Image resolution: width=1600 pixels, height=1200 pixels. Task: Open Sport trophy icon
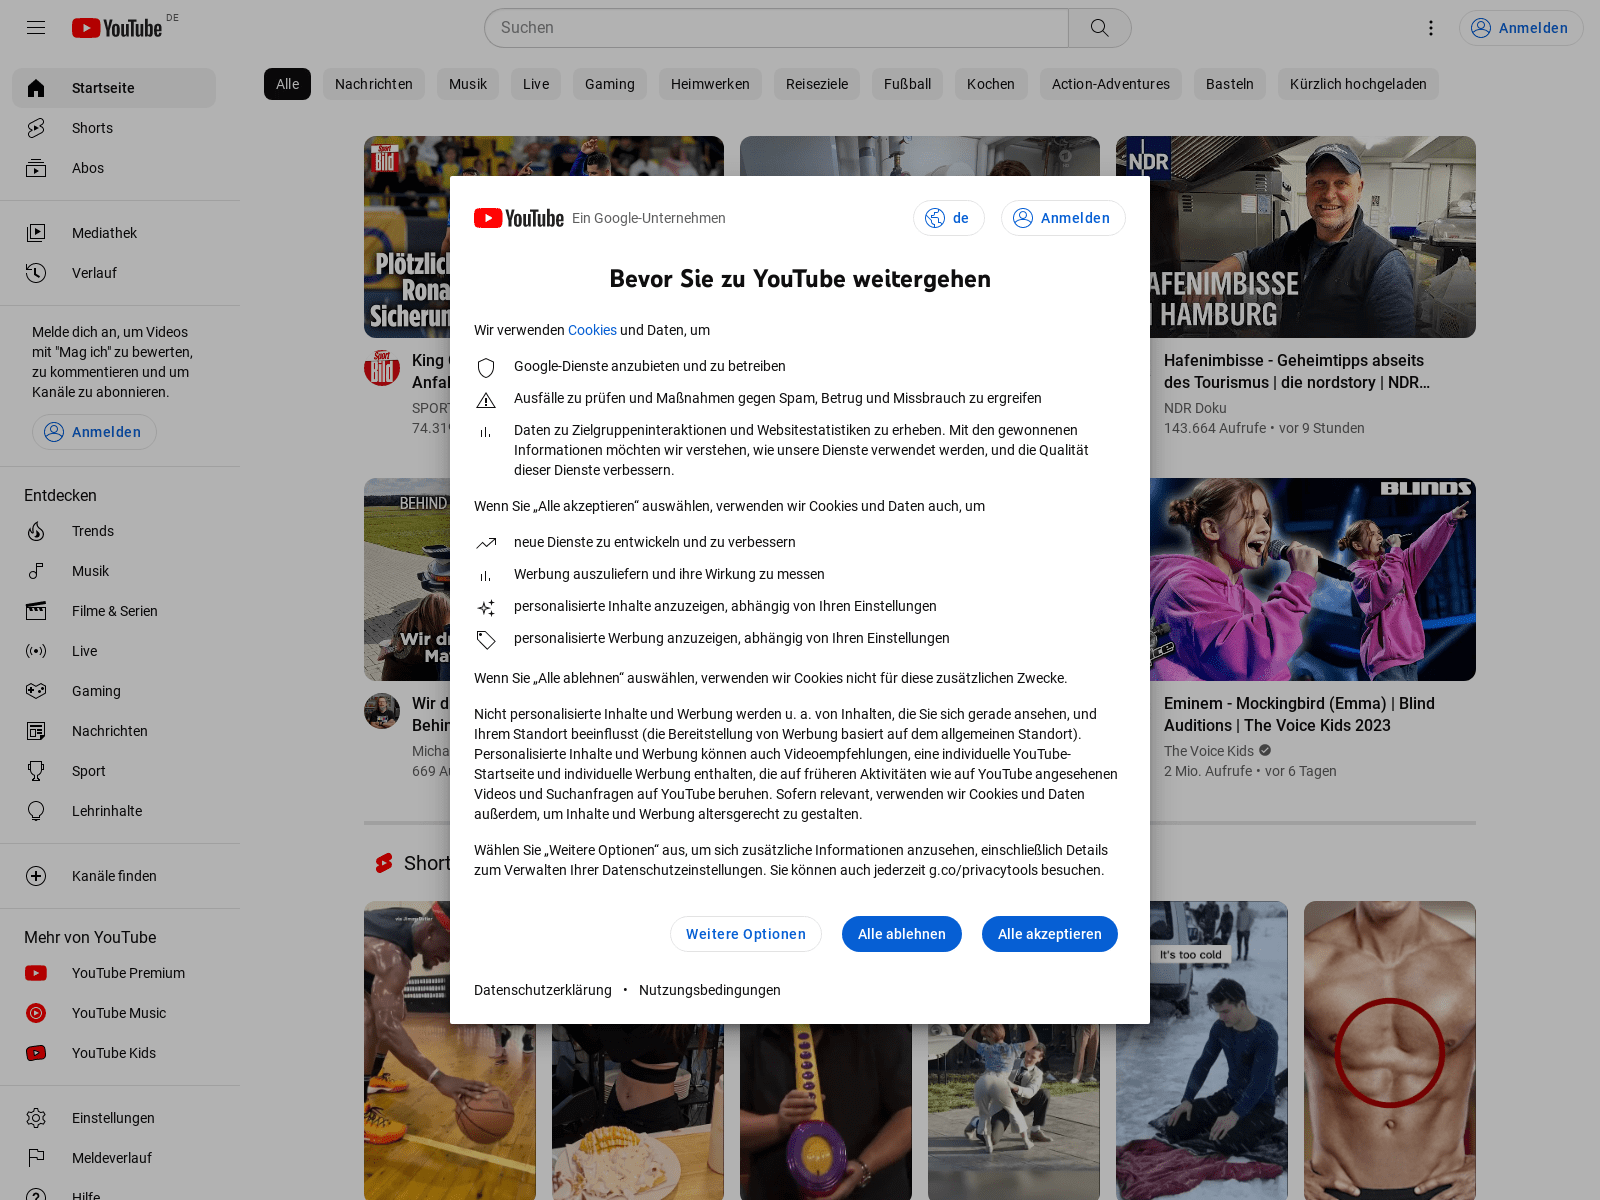coord(36,771)
